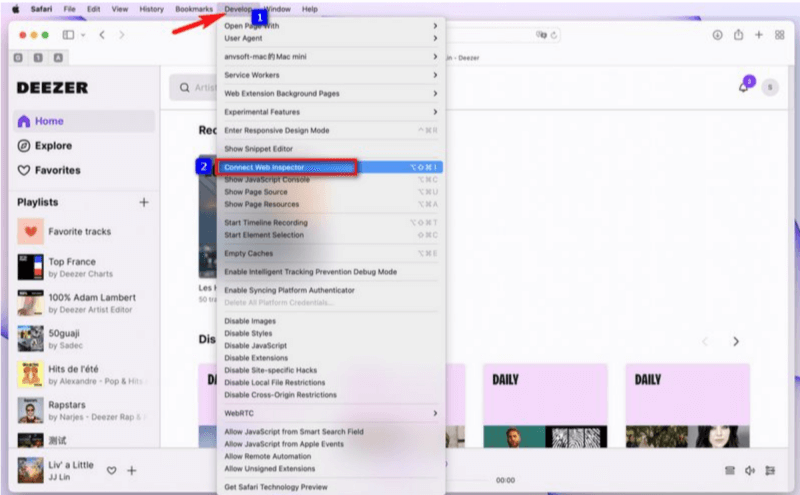This screenshot has height=495, width=800.
Task: Choose Start Timeline Recording
Action: coord(331,222)
